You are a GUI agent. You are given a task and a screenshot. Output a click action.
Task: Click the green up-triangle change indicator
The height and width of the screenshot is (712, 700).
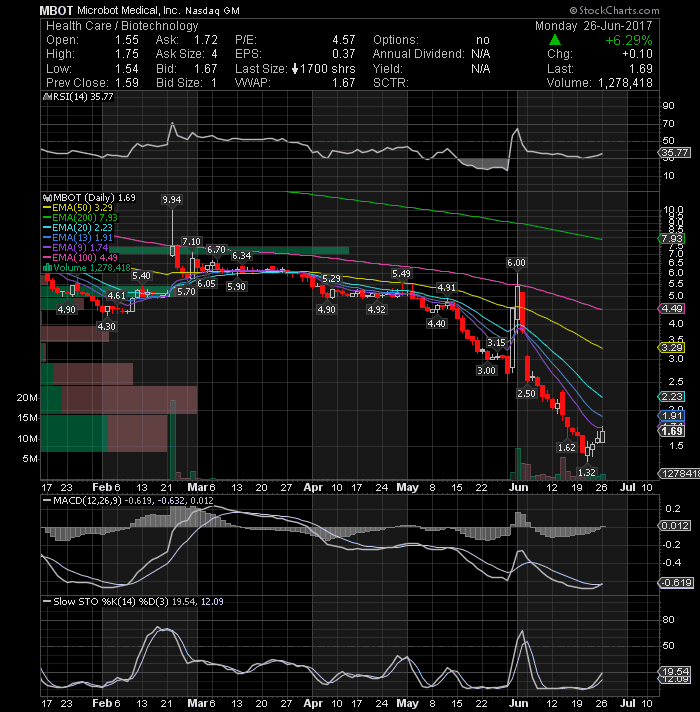tap(555, 40)
